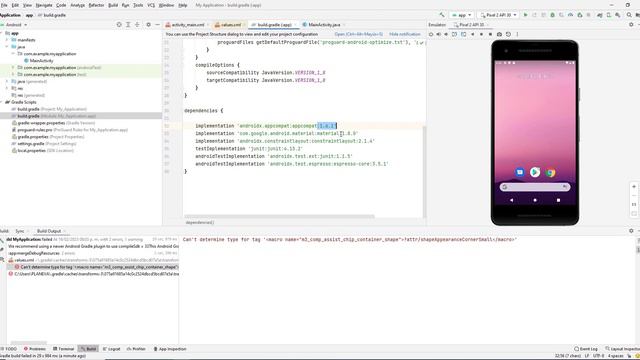
Task: Open the Event Log button
Action: pyautogui.click(x=586, y=349)
